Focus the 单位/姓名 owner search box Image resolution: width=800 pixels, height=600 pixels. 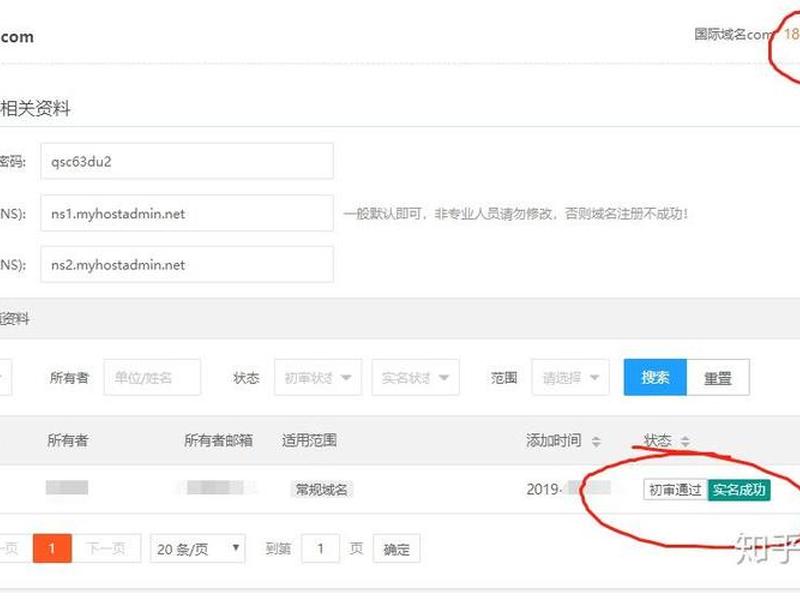(152, 378)
